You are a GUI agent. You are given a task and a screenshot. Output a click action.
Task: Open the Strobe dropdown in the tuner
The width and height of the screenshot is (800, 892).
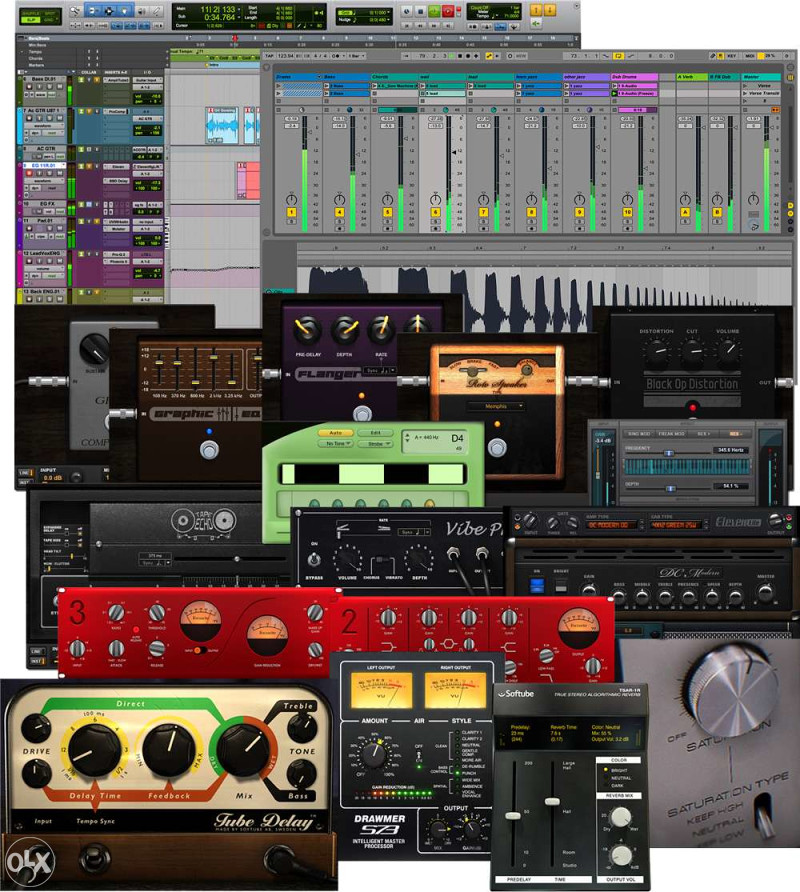coord(376,444)
